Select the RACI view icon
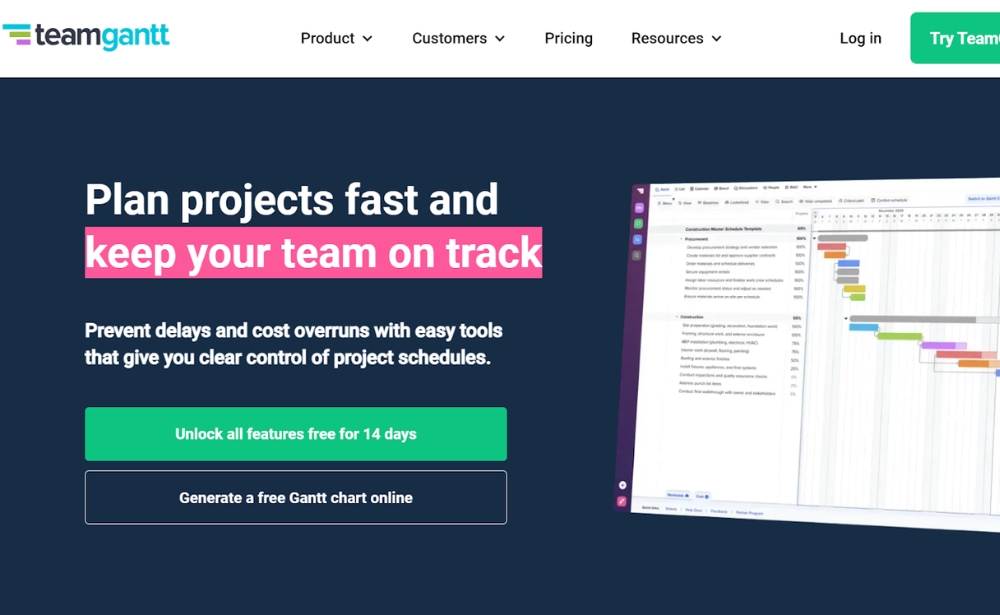The width and height of the screenshot is (1000, 615). coord(789,187)
